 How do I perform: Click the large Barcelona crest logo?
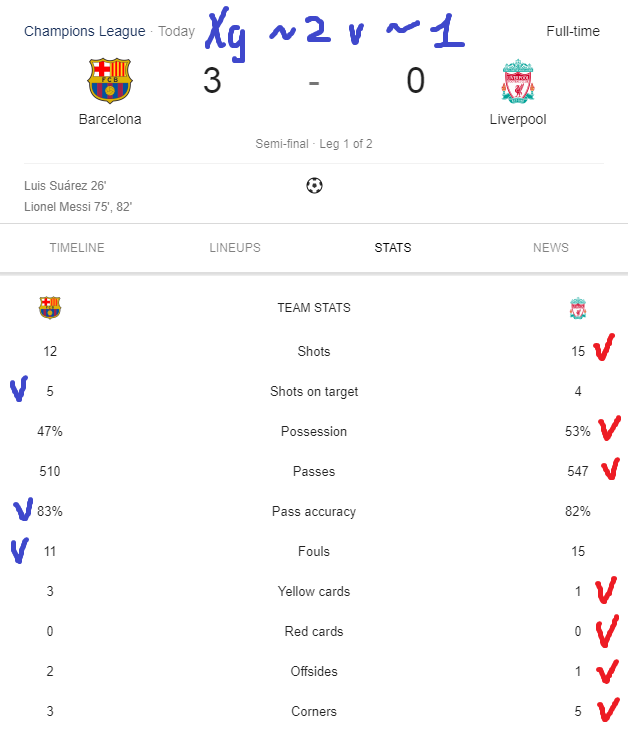(110, 81)
